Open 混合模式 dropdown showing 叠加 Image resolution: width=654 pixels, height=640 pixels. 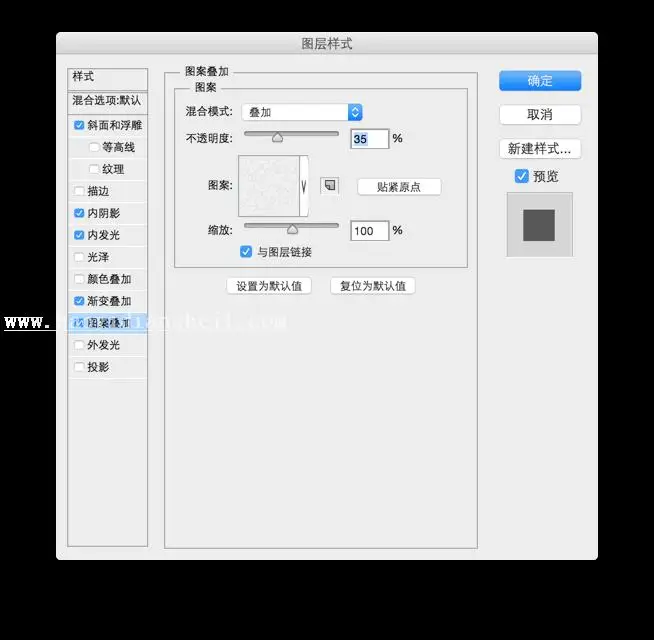point(302,112)
